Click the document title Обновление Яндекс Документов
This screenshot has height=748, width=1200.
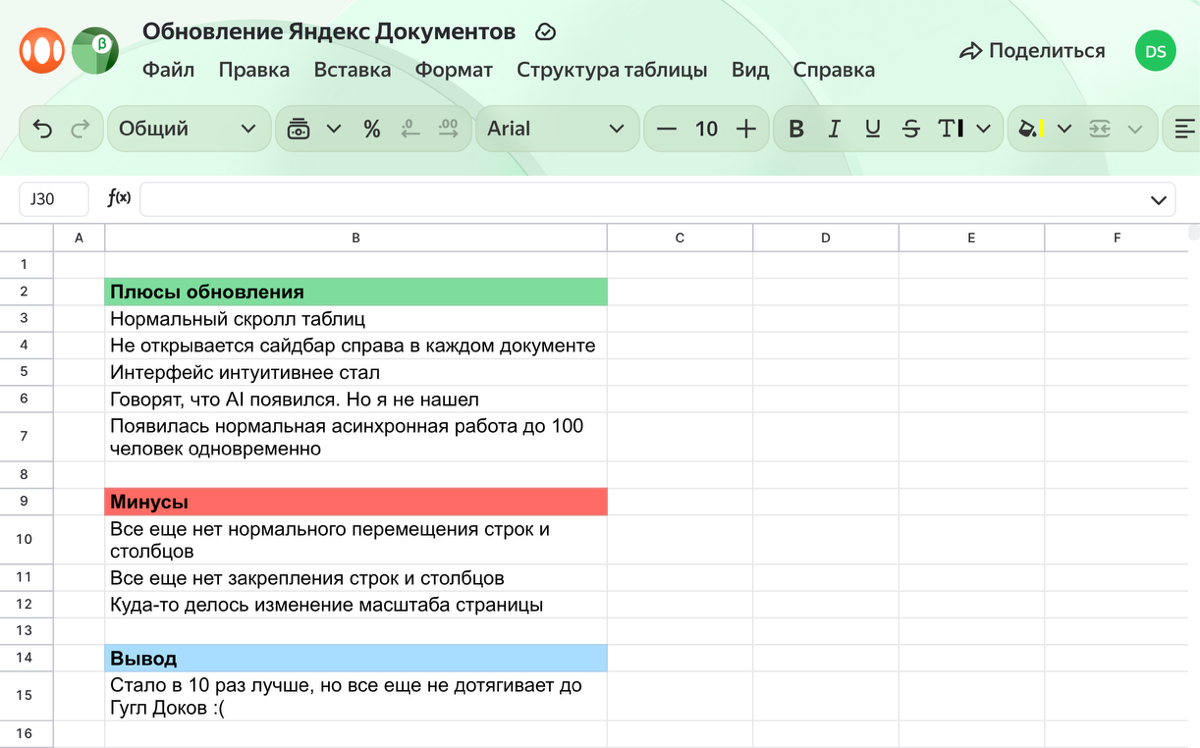pos(329,32)
